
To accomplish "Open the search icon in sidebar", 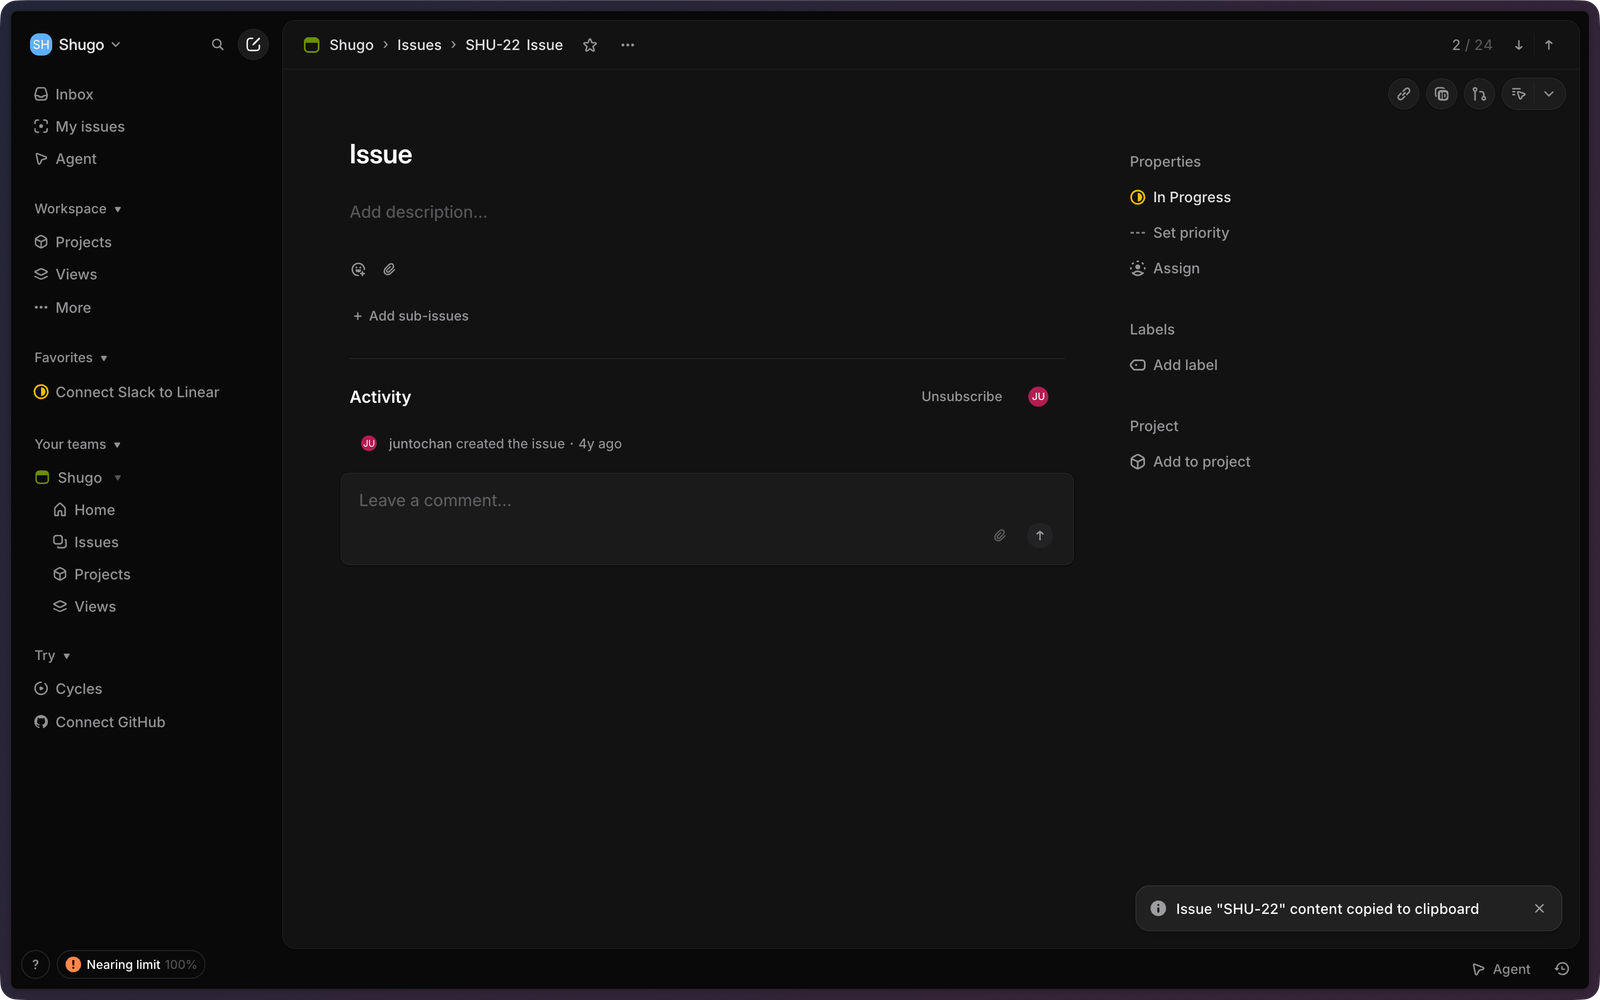I will pyautogui.click(x=217, y=45).
